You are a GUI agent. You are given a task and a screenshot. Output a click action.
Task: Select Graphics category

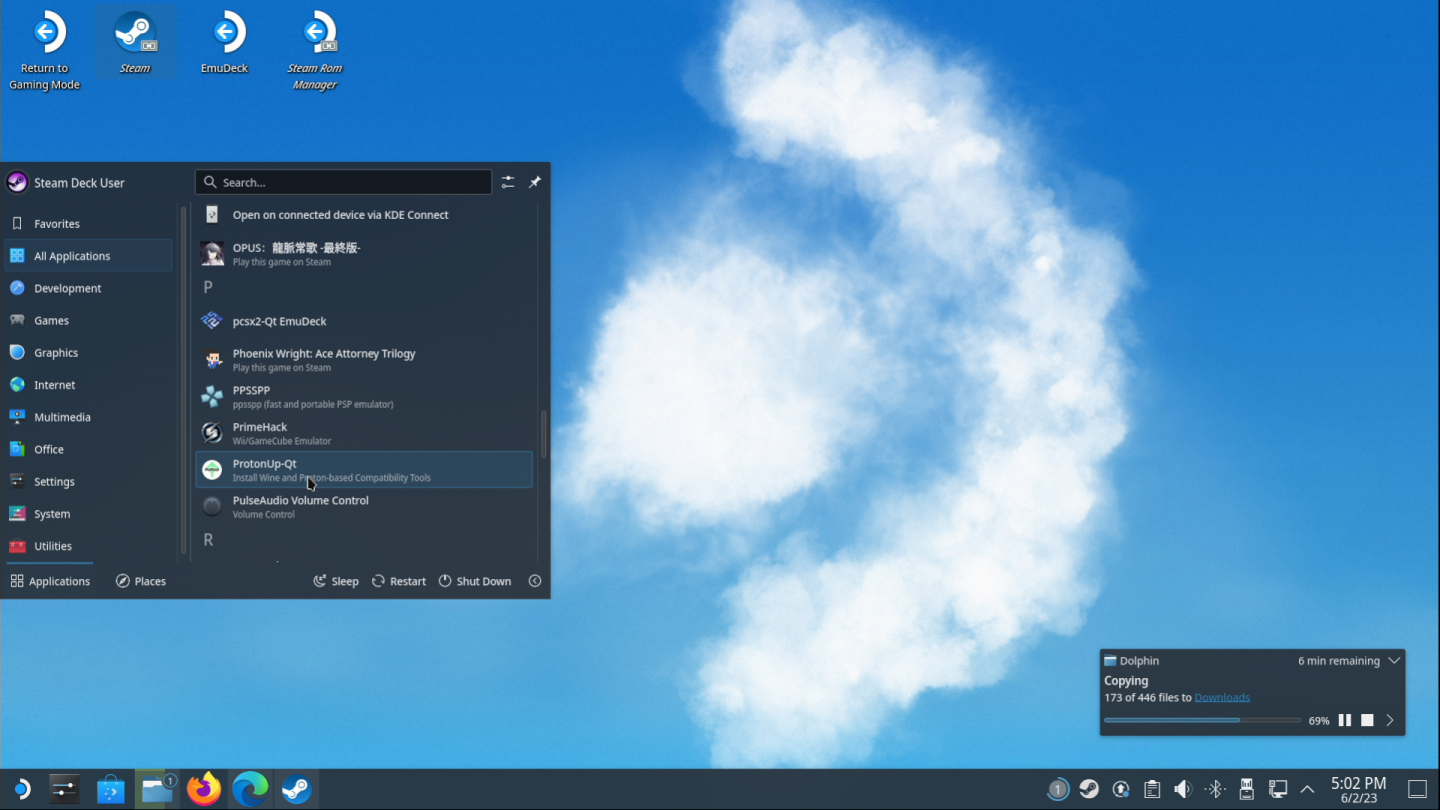88,353
